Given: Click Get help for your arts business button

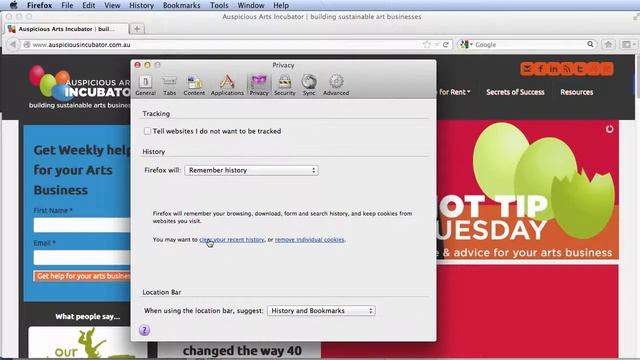Looking at the screenshot, I should click(82, 276).
